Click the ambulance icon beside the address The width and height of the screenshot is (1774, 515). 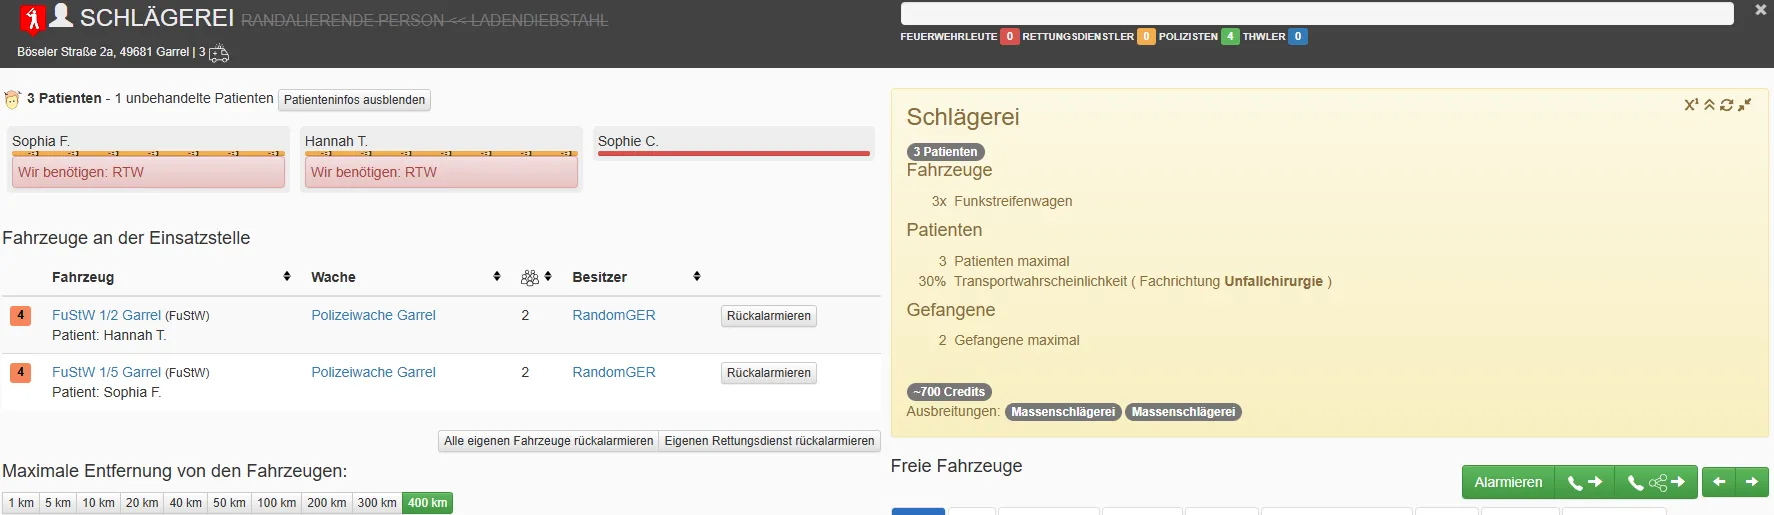pyautogui.click(x=219, y=53)
